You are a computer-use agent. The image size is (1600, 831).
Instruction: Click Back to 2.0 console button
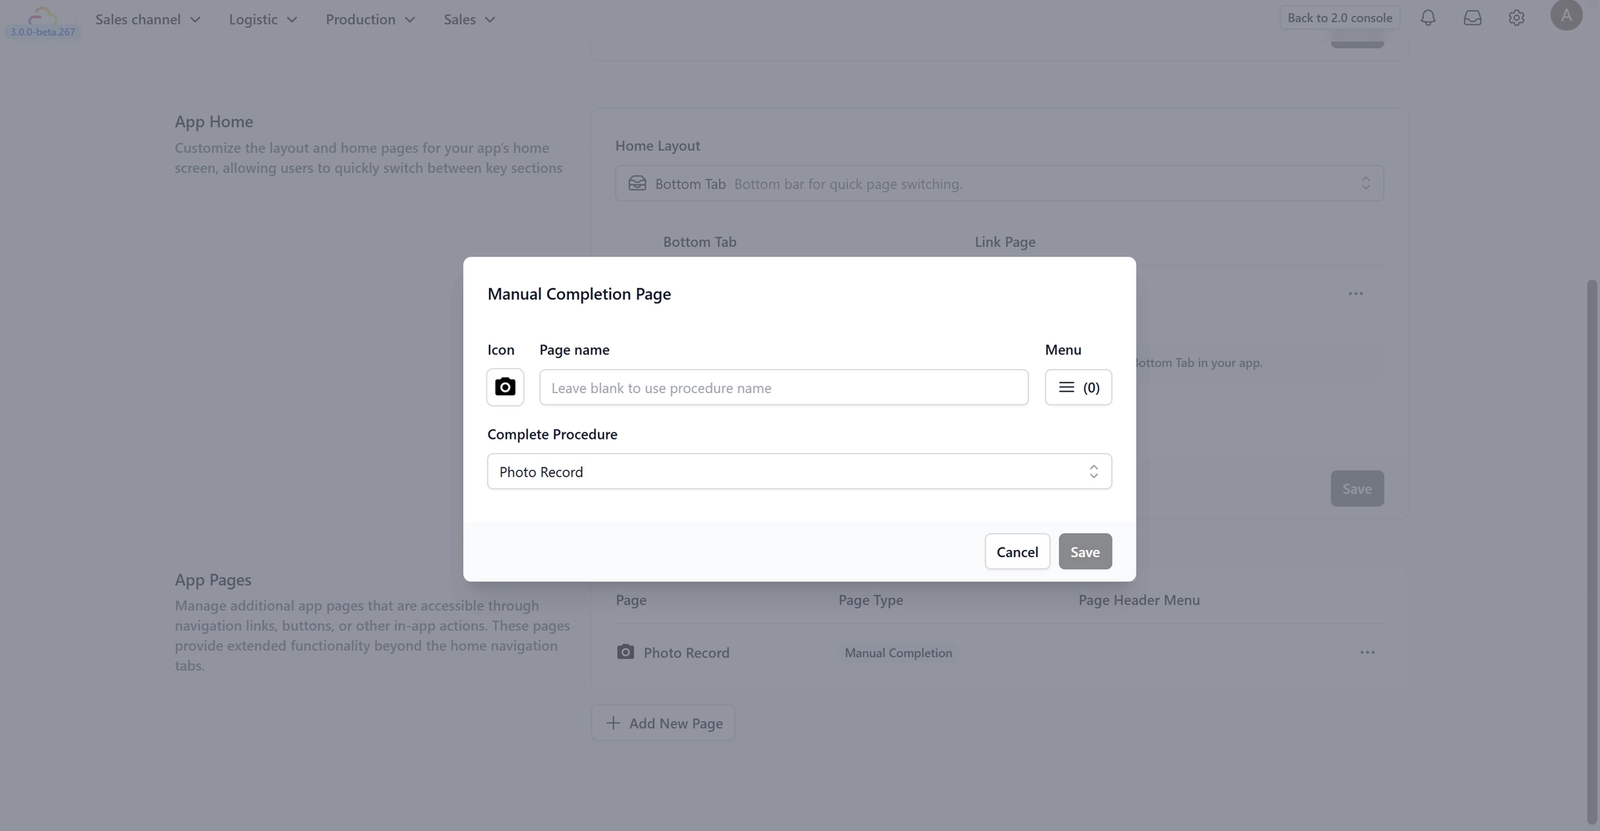click(1339, 18)
